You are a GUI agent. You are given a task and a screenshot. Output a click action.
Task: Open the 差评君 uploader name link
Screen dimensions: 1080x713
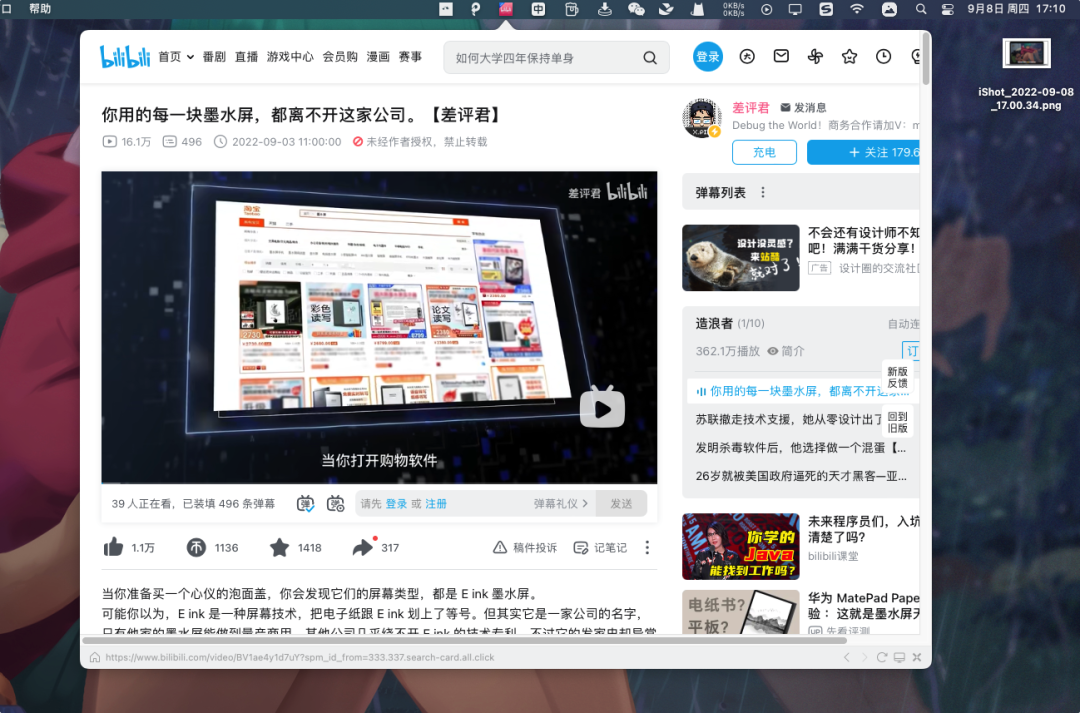[x=750, y=107]
